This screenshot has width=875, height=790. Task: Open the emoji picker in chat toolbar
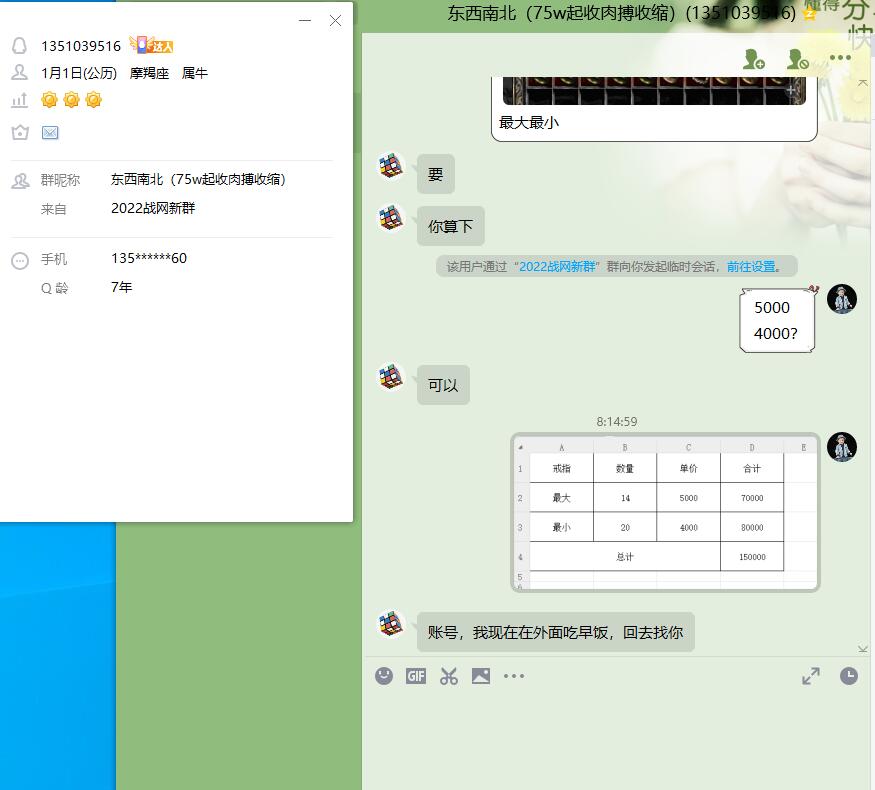click(x=384, y=676)
